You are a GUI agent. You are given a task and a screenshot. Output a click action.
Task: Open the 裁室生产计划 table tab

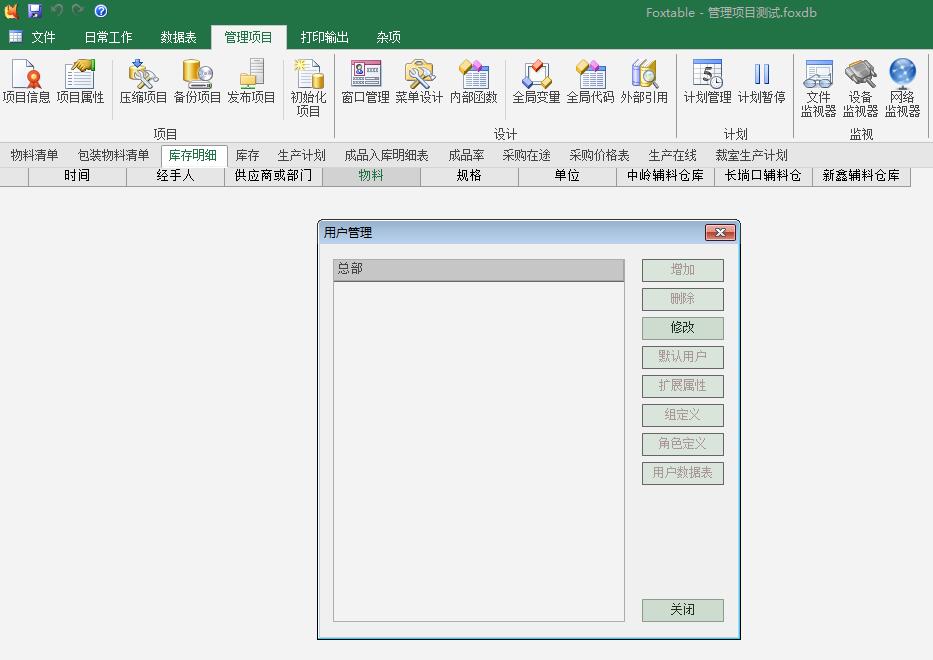(752, 155)
